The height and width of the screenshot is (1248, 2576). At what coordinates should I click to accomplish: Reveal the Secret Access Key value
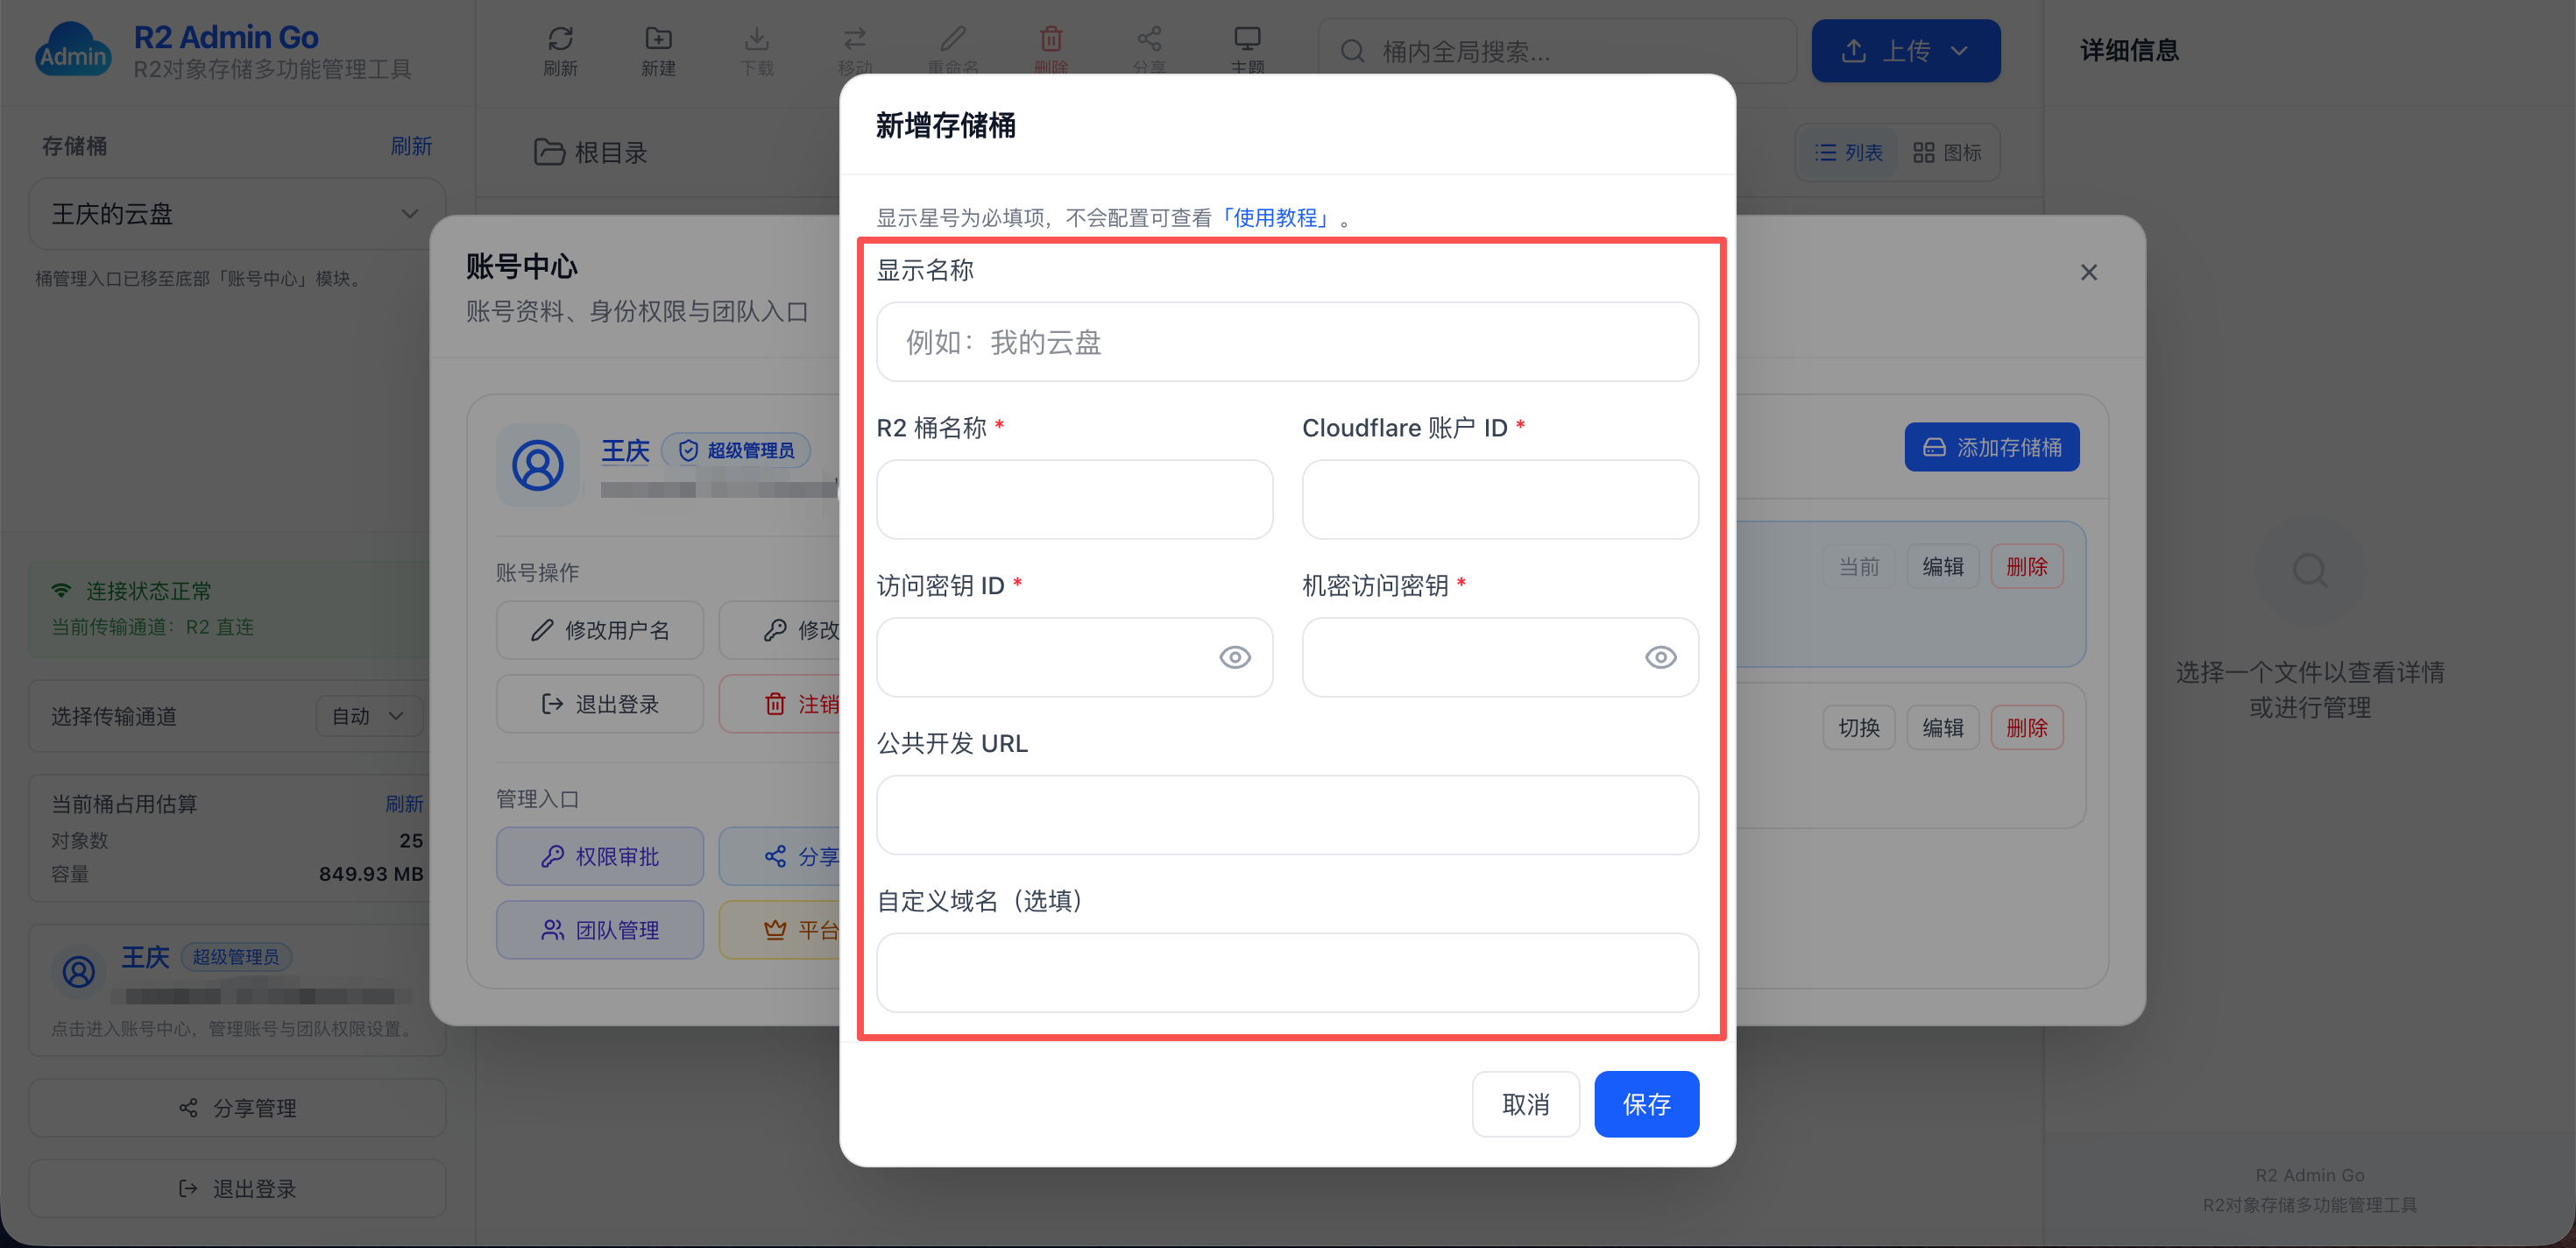[x=1660, y=657]
